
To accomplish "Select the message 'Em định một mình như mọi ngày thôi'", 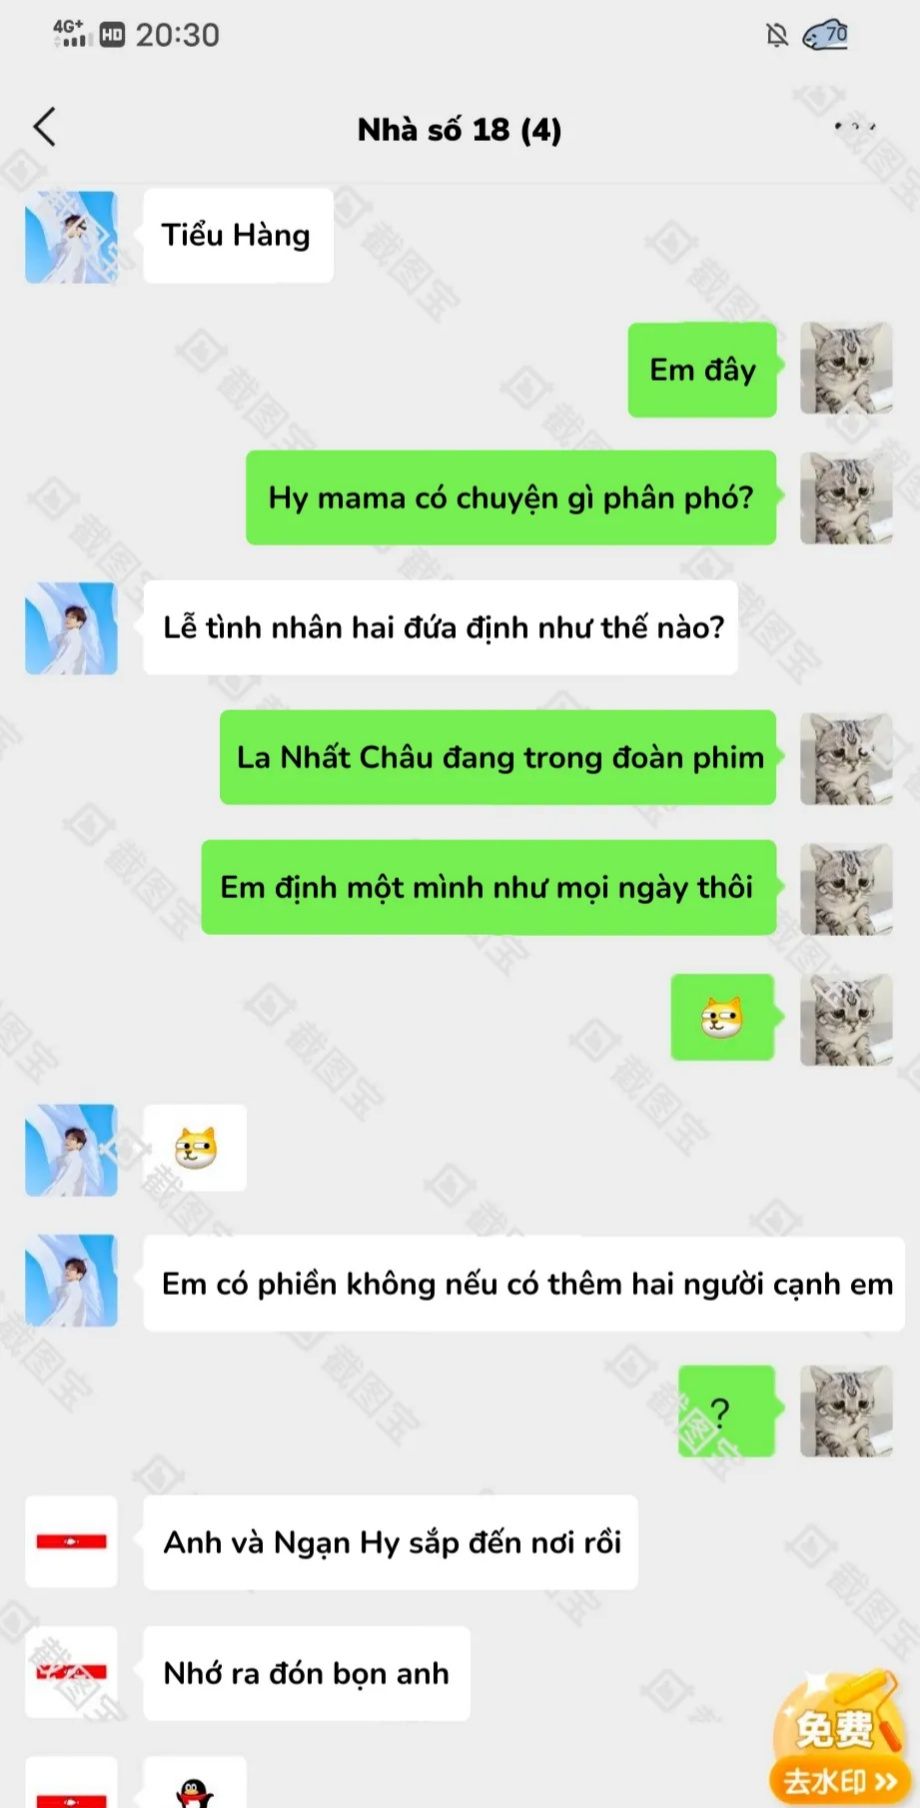I will click(x=489, y=887).
